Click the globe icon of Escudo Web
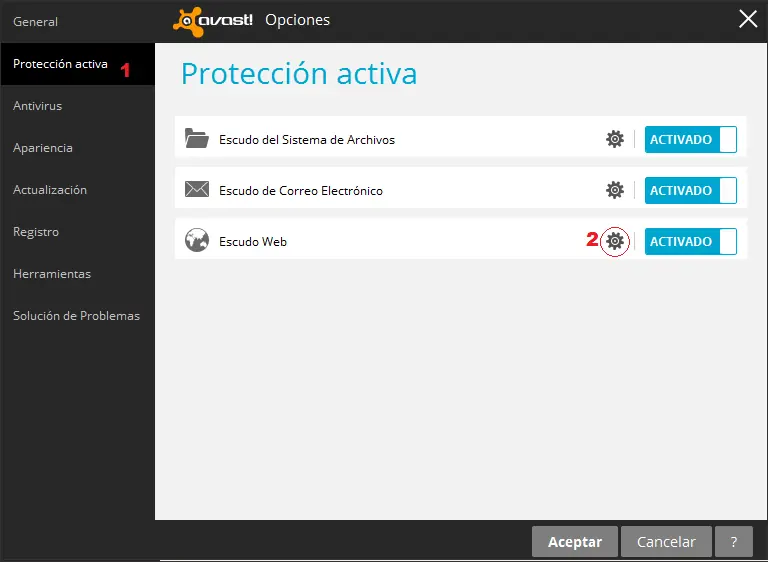This screenshot has width=768, height=562. tap(197, 240)
